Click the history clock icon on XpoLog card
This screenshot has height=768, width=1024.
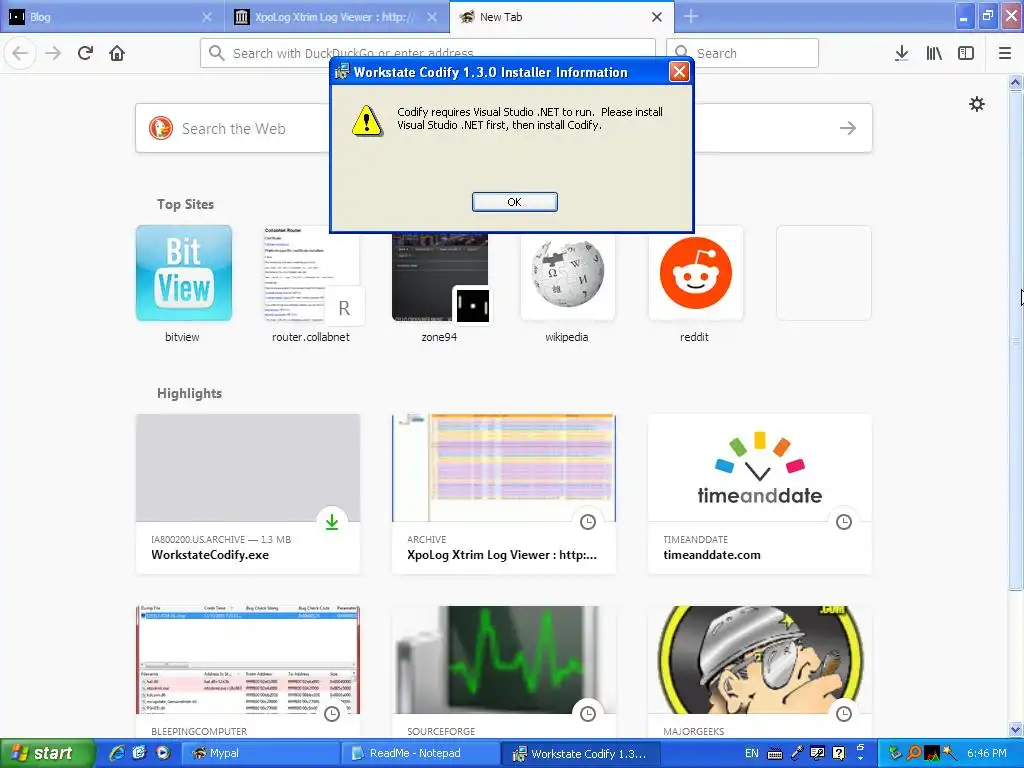(x=588, y=522)
